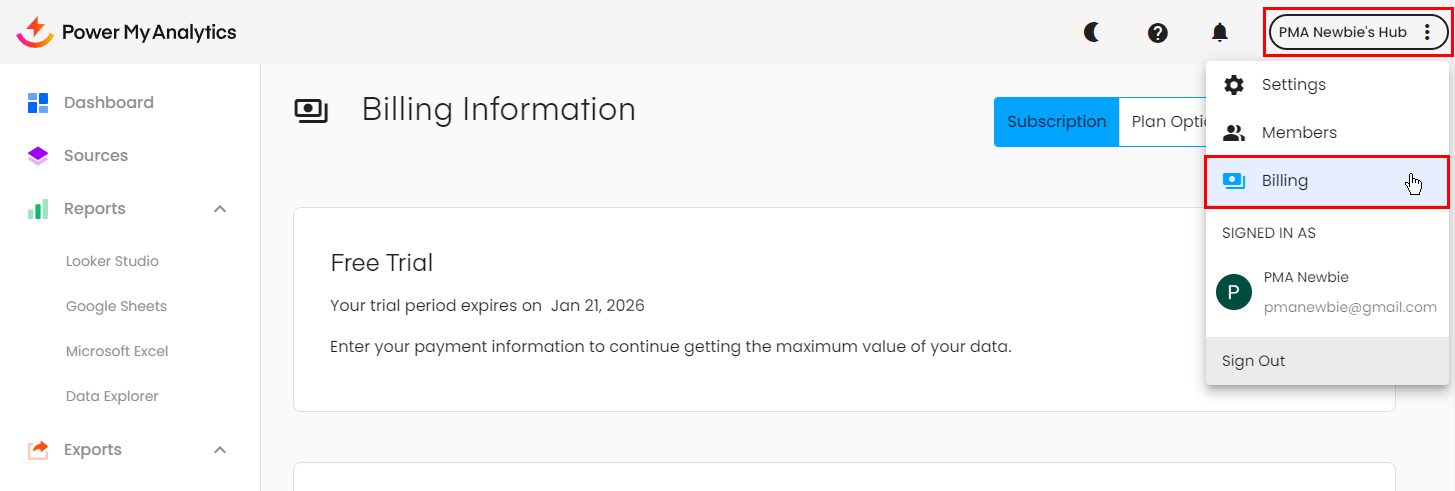Switch to the Subscription tab
1455x491 pixels.
[x=1056, y=122]
